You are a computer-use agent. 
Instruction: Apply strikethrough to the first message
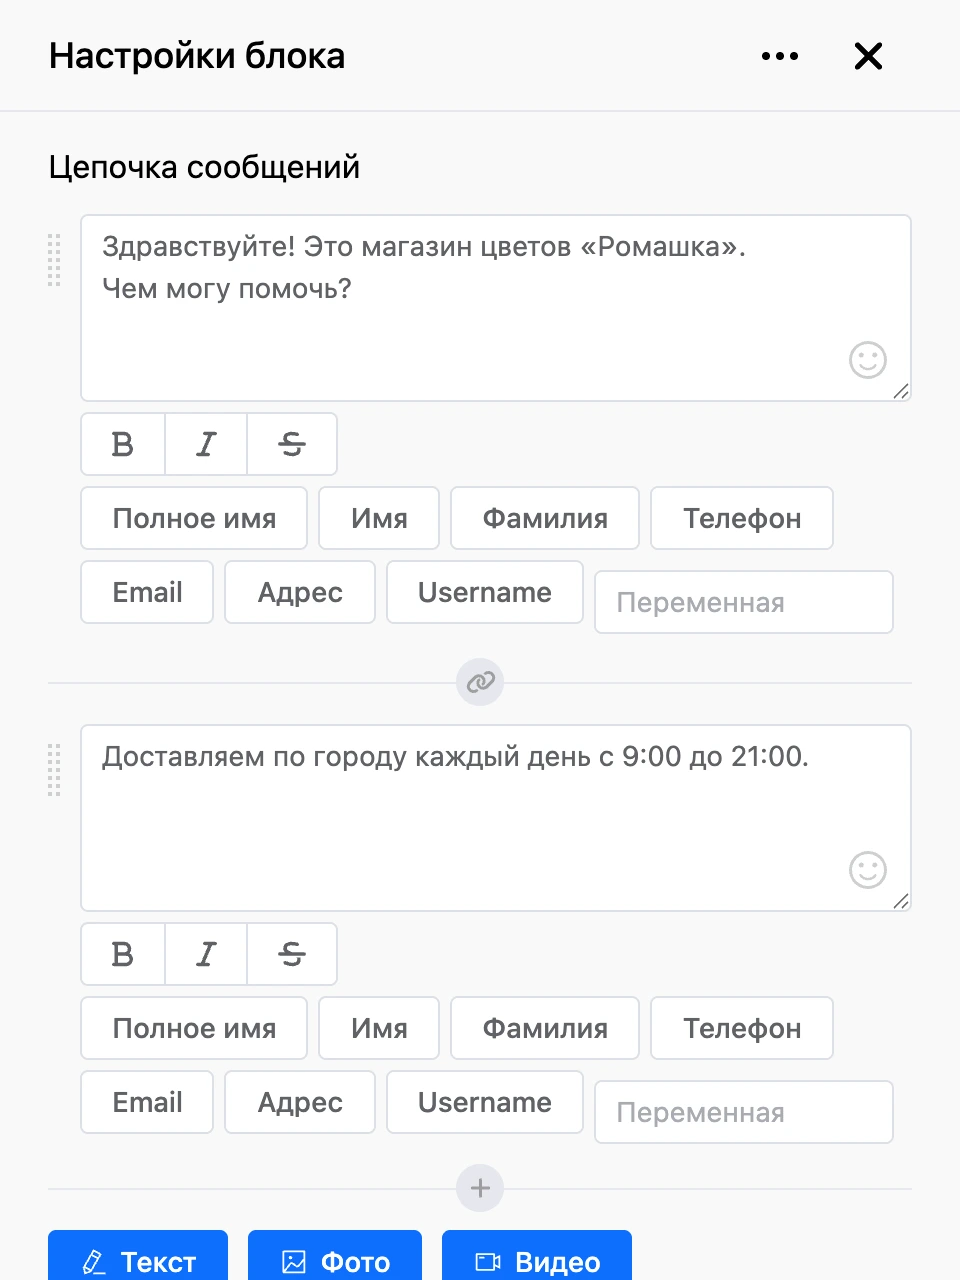point(292,444)
